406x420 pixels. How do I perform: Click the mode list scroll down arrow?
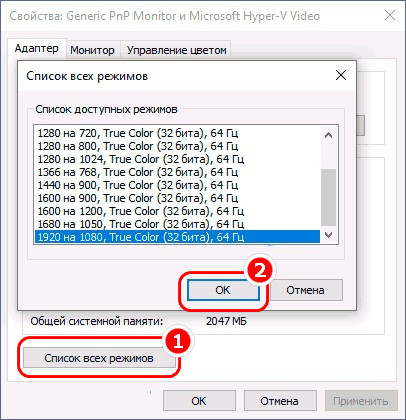point(328,235)
